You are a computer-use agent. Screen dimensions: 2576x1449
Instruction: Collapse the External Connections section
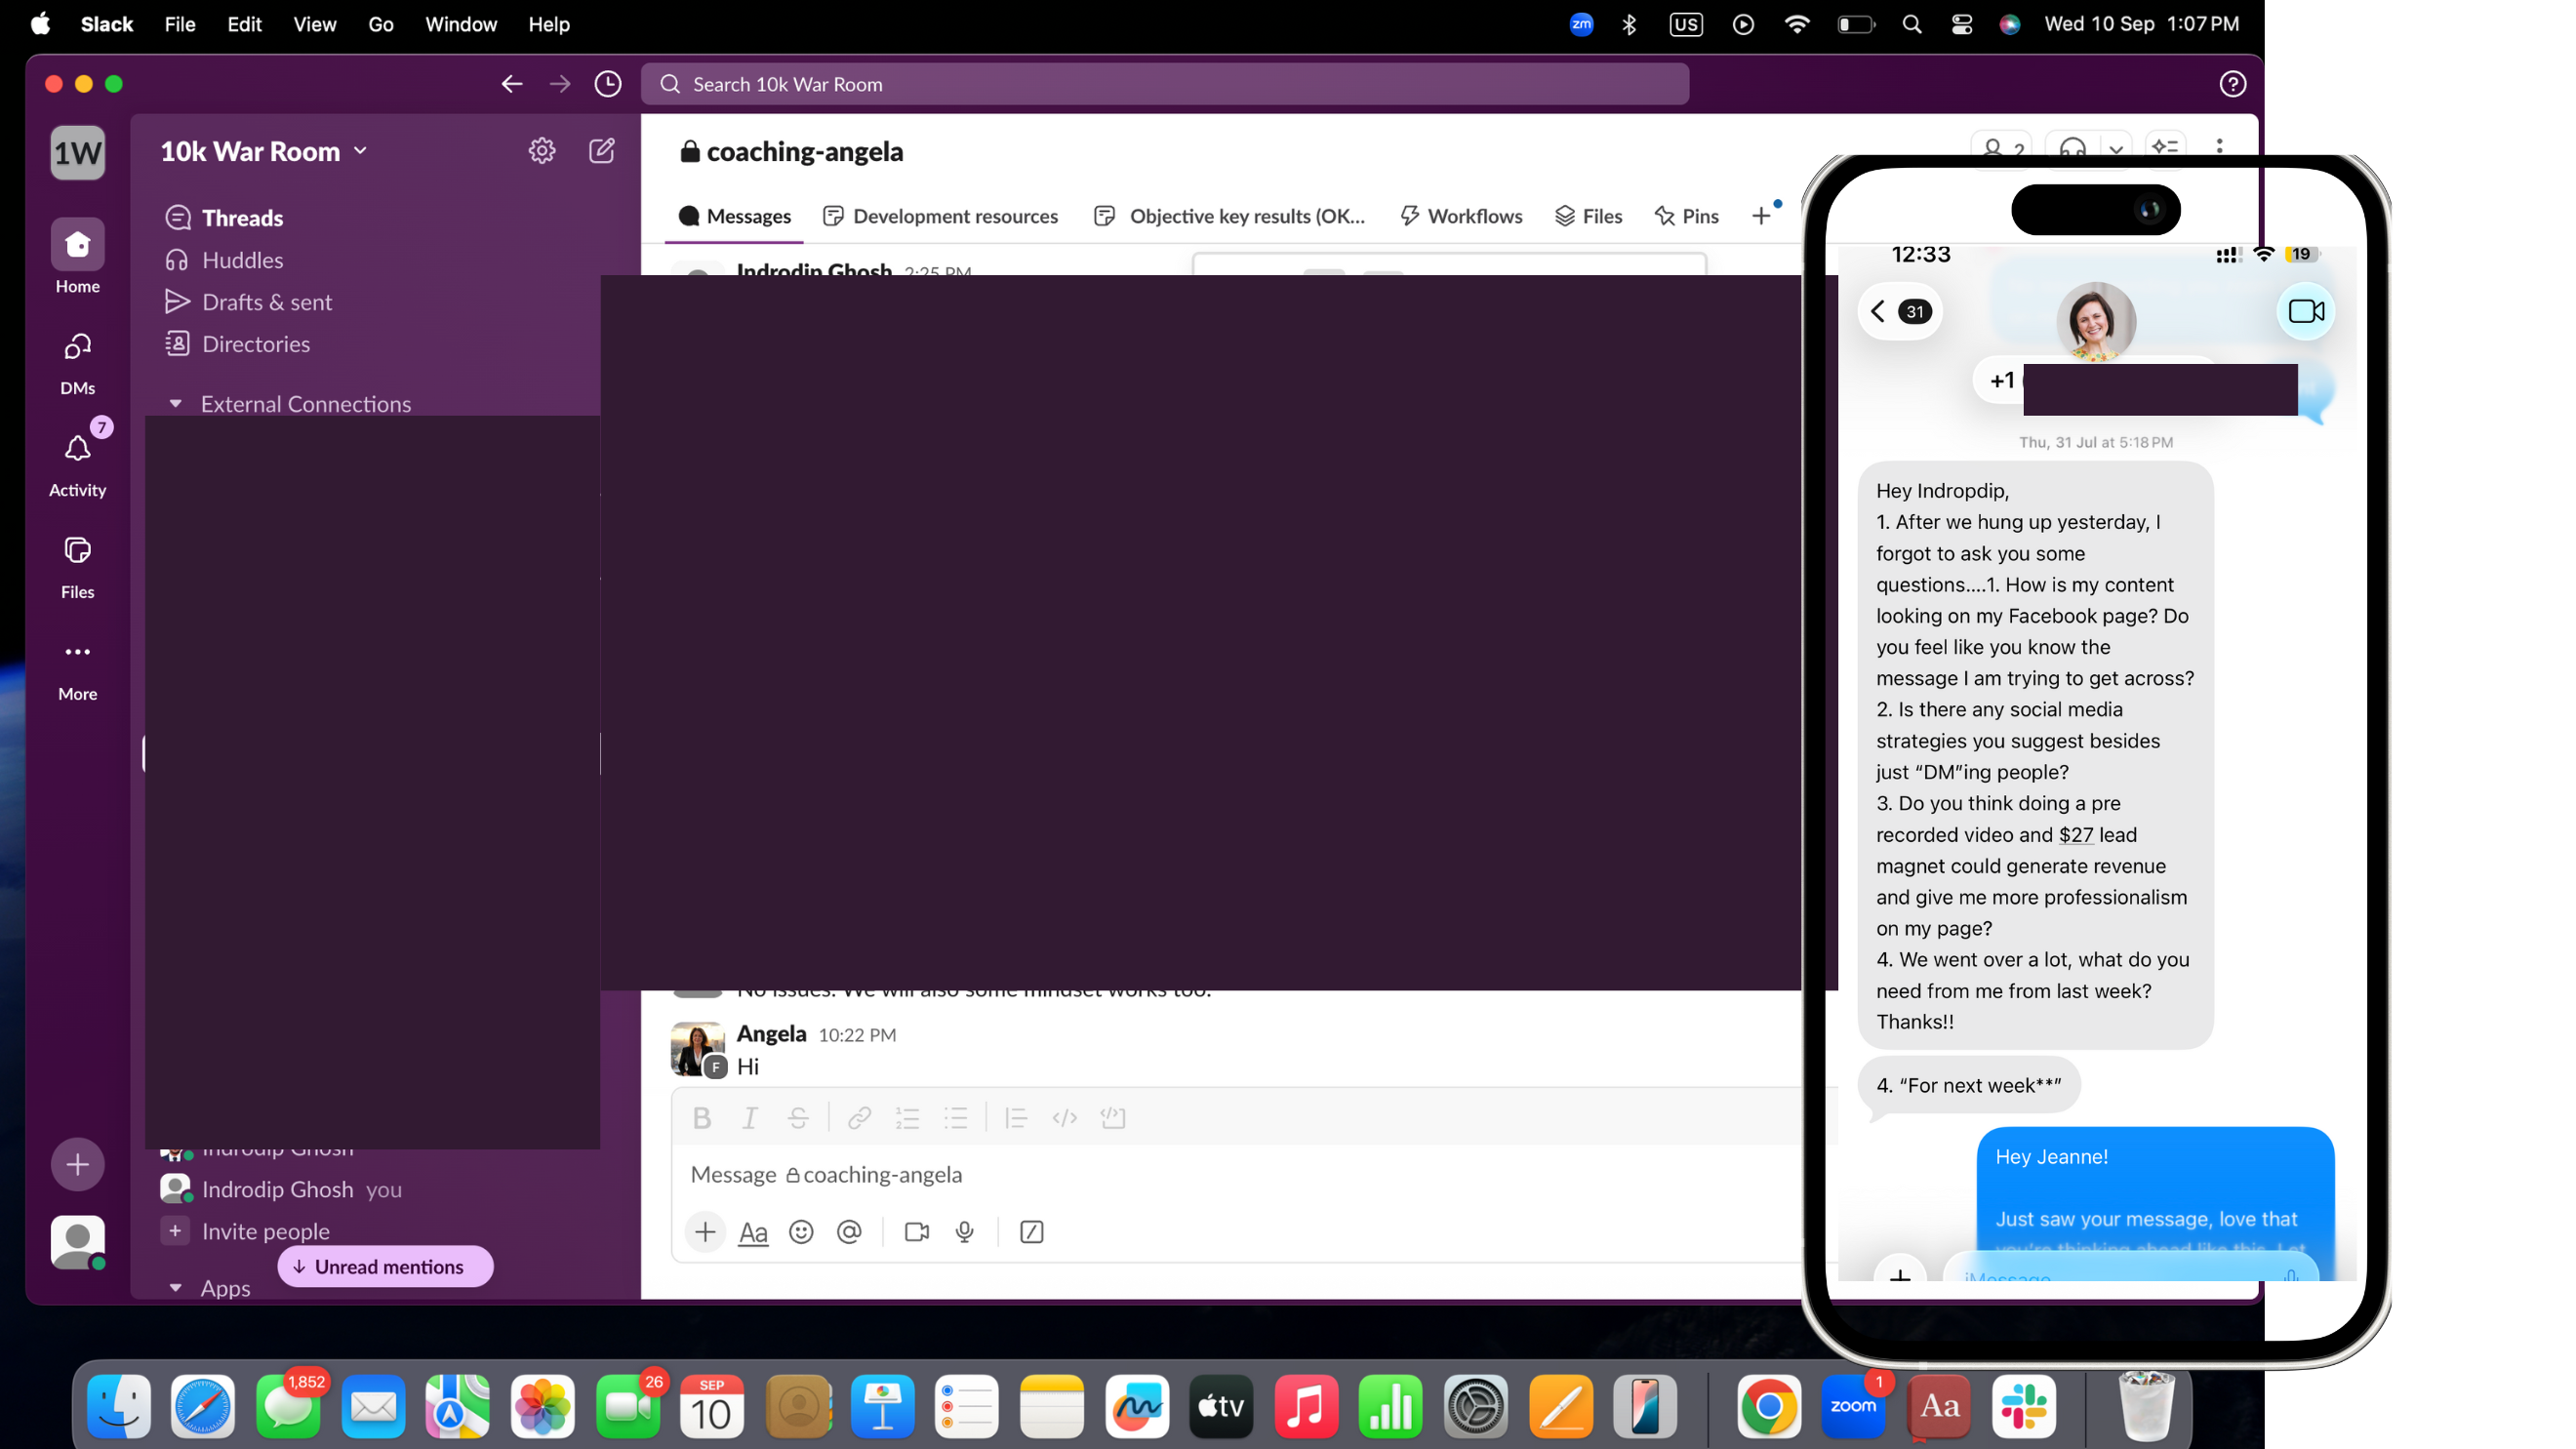(x=176, y=404)
